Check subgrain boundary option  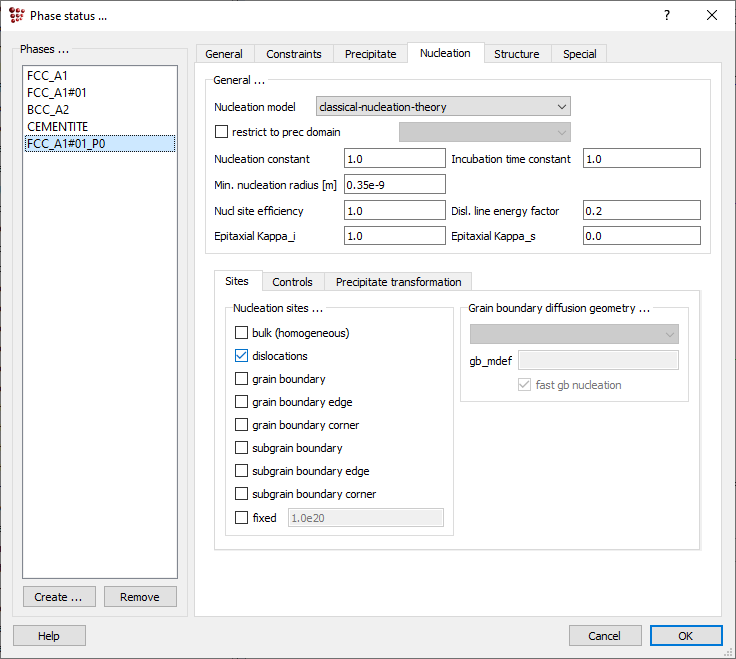(x=241, y=448)
